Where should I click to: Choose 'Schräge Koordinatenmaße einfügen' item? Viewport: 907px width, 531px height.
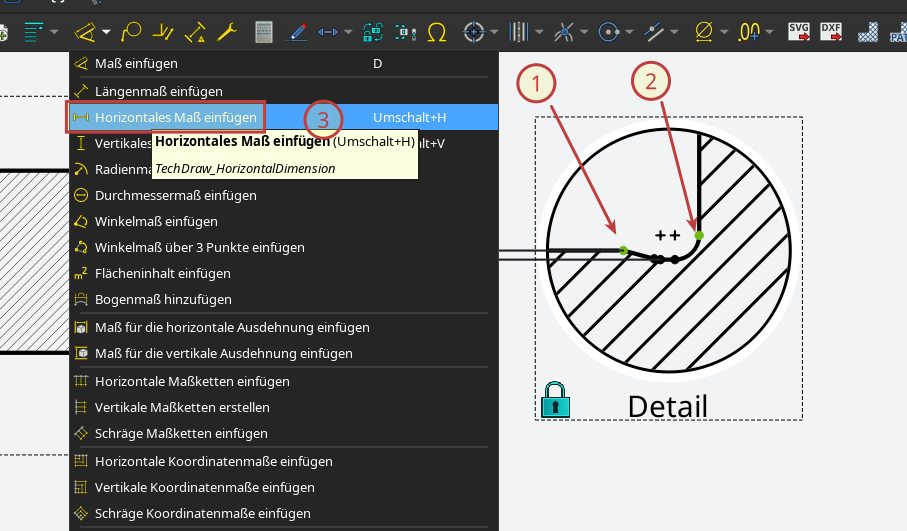click(x=202, y=513)
